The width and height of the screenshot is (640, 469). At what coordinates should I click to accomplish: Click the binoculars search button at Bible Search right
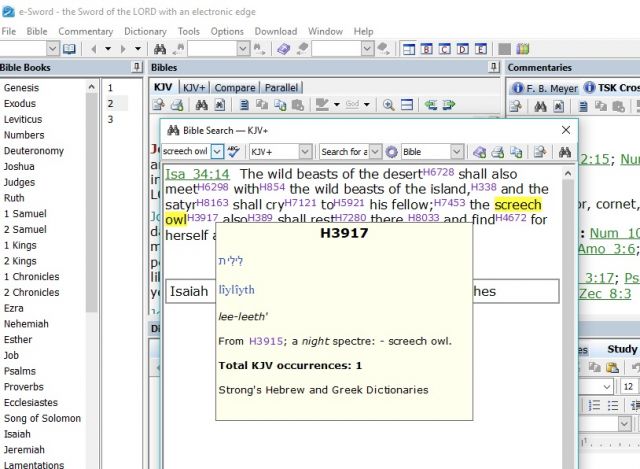tap(564, 152)
